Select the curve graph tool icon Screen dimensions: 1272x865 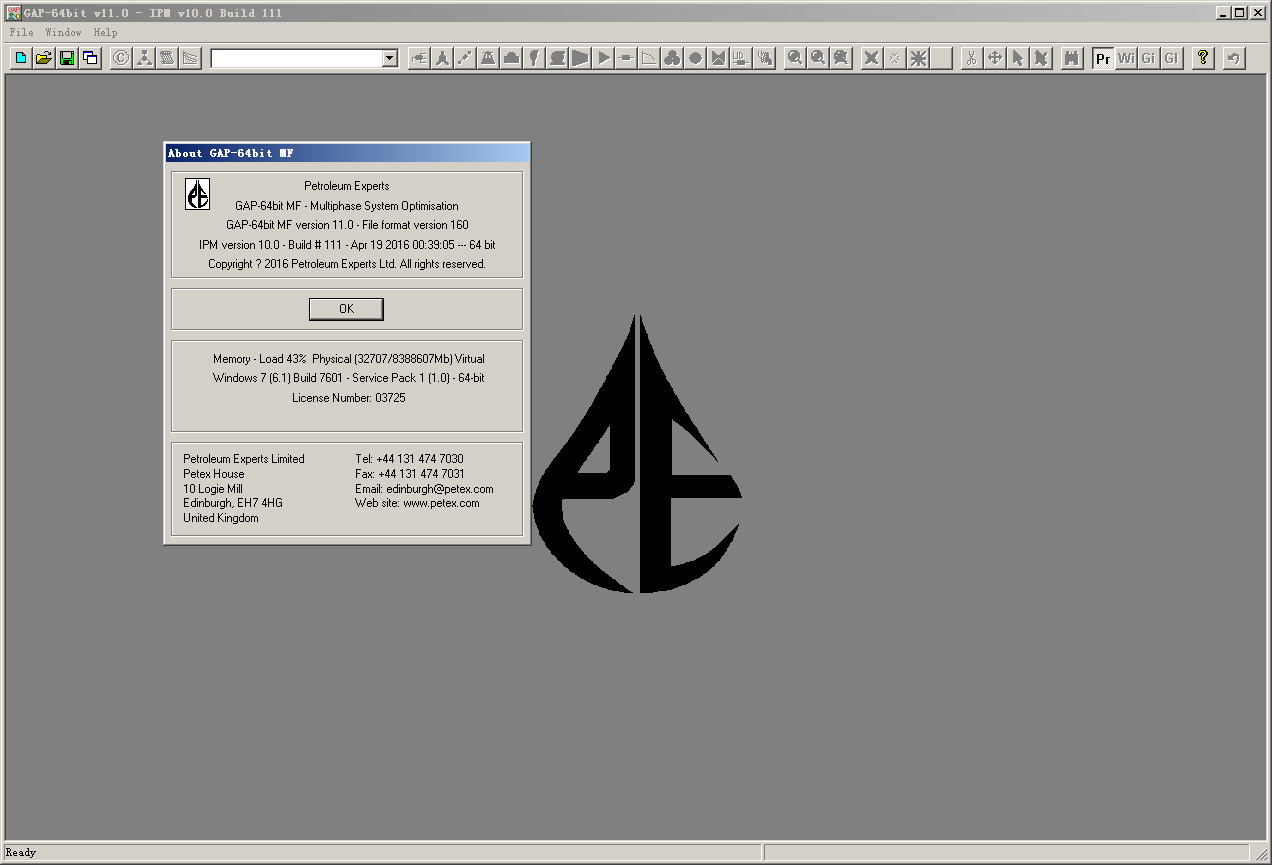point(649,58)
